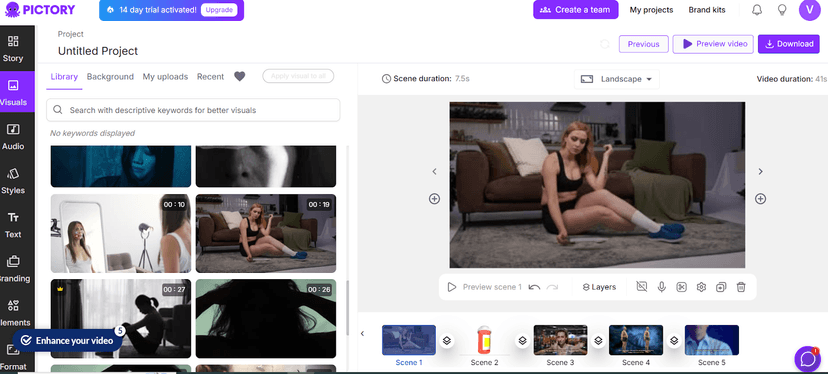The height and width of the screenshot is (374, 828).
Task: Click the trim scissors icon
Action: [x=681, y=287]
